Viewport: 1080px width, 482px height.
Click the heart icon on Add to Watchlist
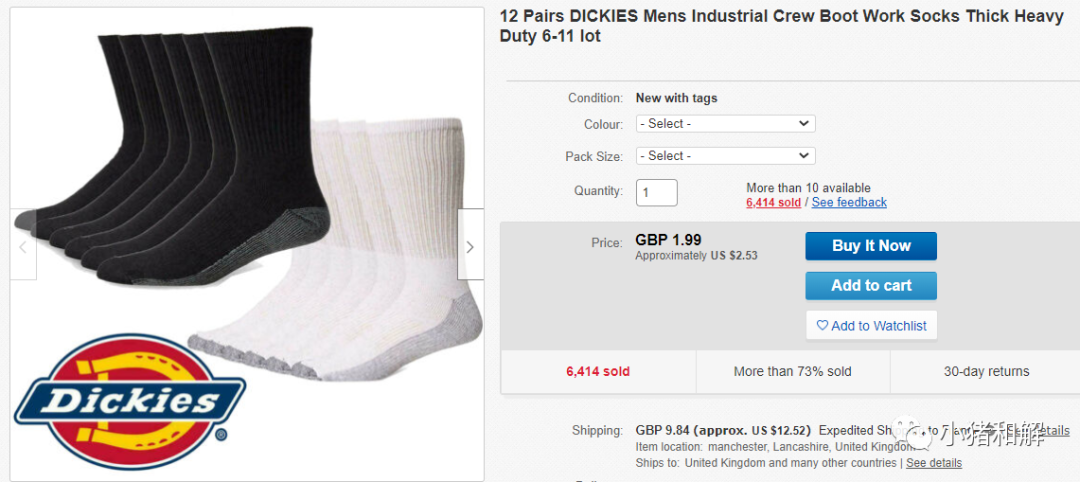coord(822,325)
